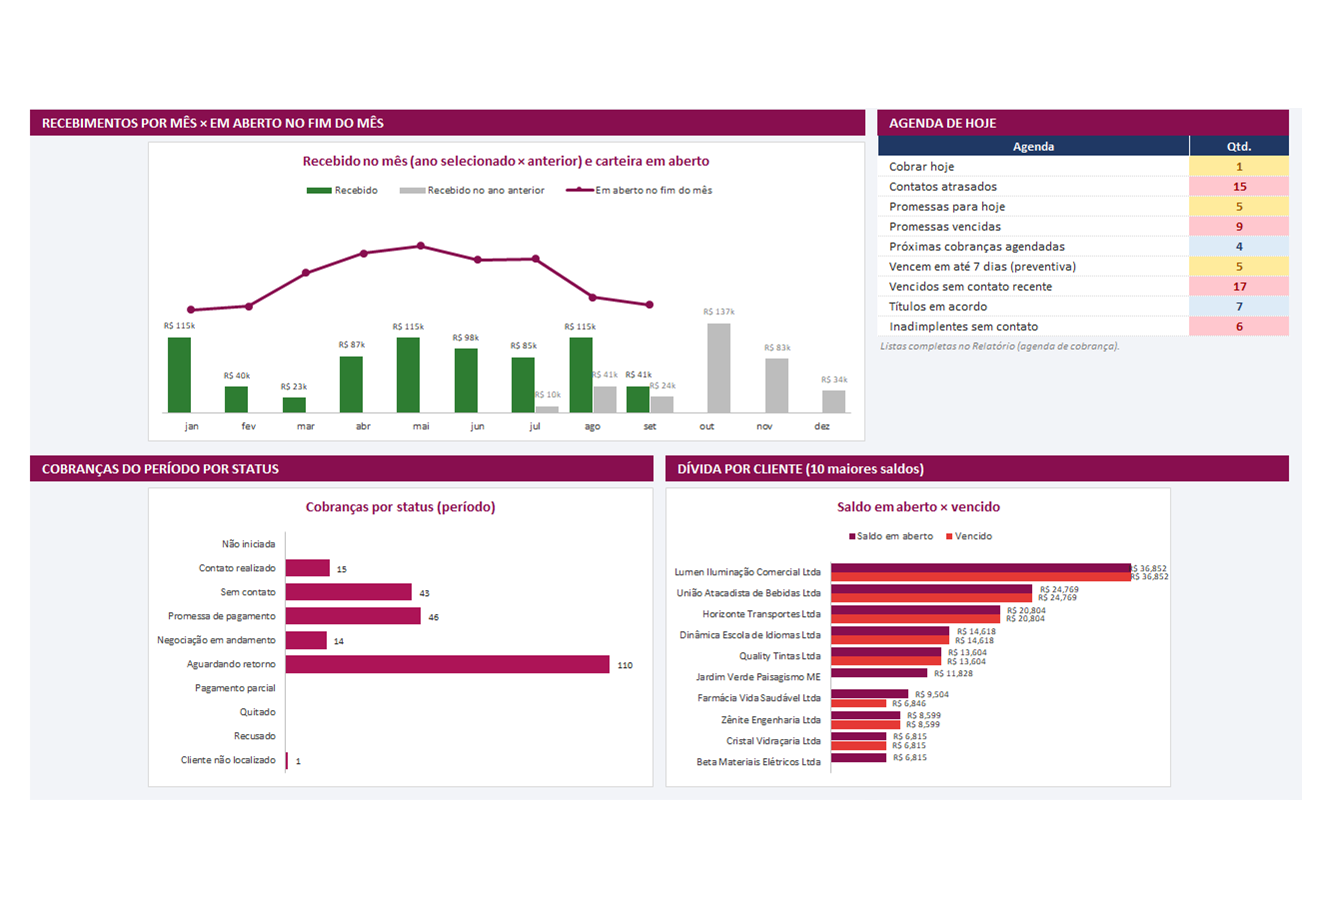Image resolution: width=1322 pixels, height=909 pixels.
Task: Select the 'Vencidos sem contato recente' row label
Action: coord(970,287)
